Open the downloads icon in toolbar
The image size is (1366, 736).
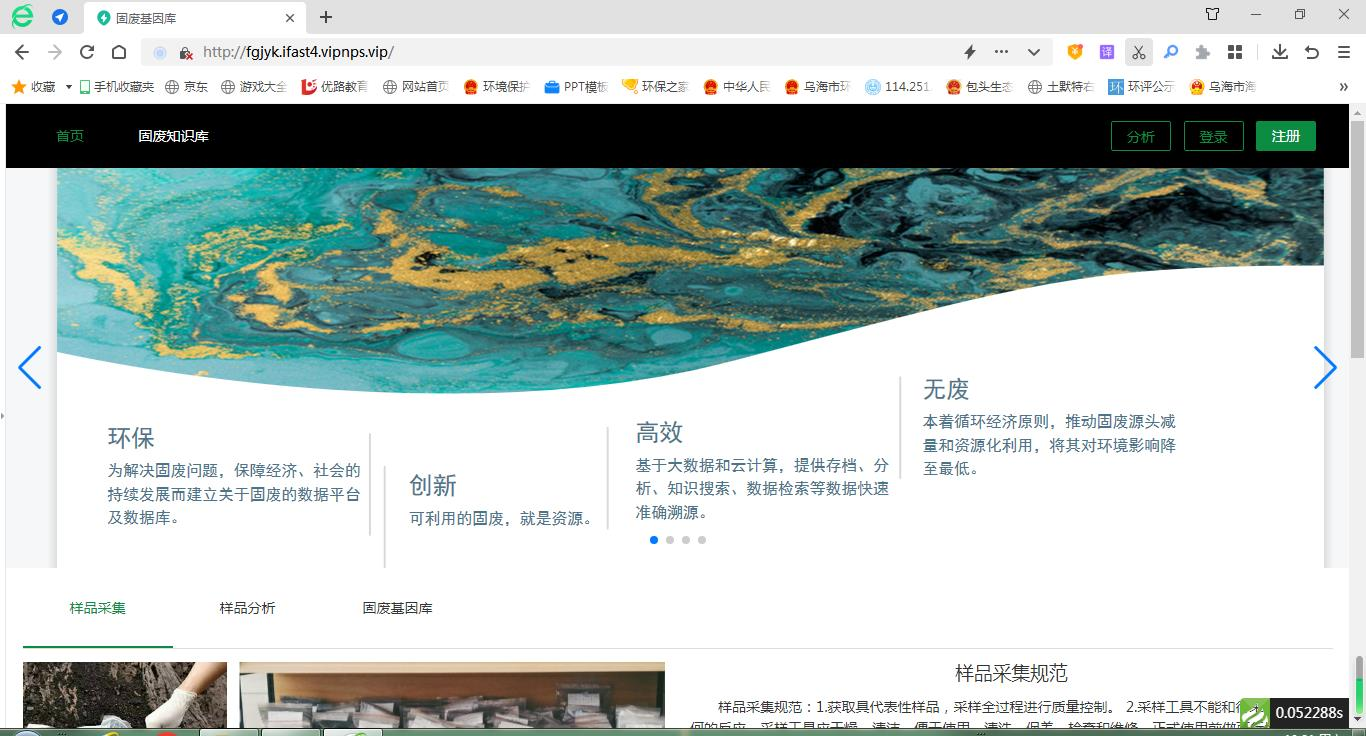coord(1279,52)
